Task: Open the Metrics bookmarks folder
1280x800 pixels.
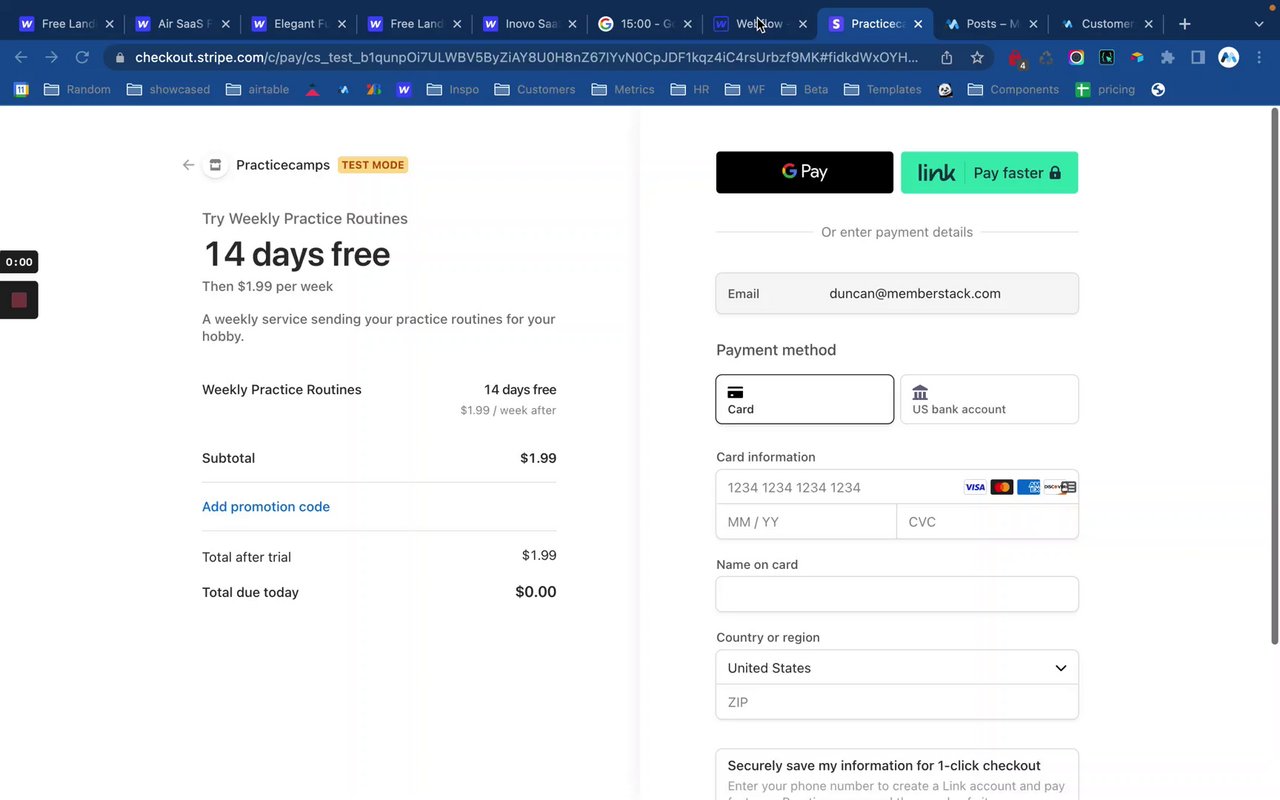Action: [623, 89]
